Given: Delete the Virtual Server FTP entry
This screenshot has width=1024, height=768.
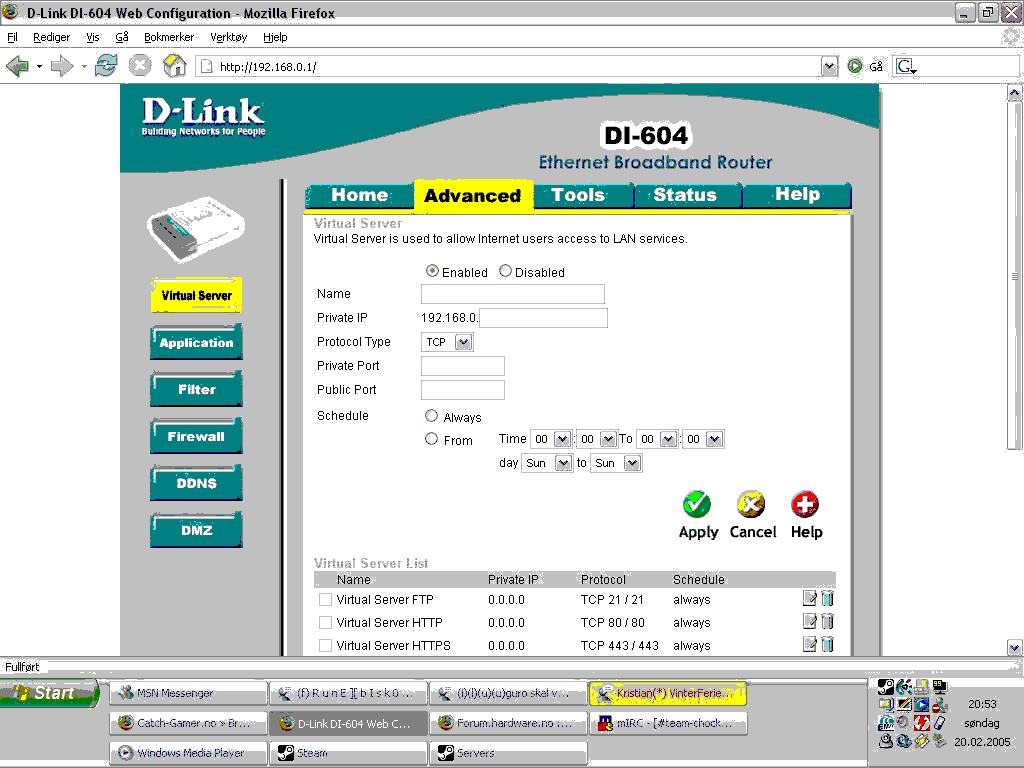Looking at the screenshot, I should tap(827, 598).
